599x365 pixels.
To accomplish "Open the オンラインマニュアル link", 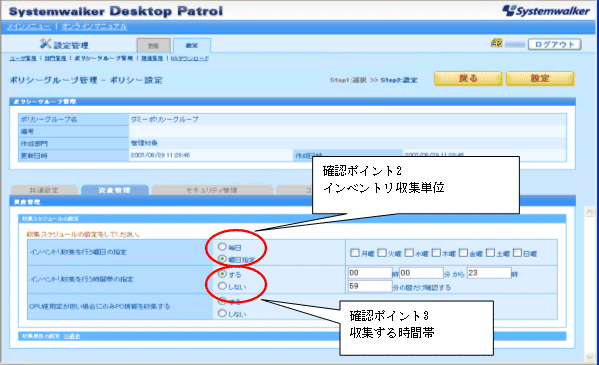I will pos(94,26).
